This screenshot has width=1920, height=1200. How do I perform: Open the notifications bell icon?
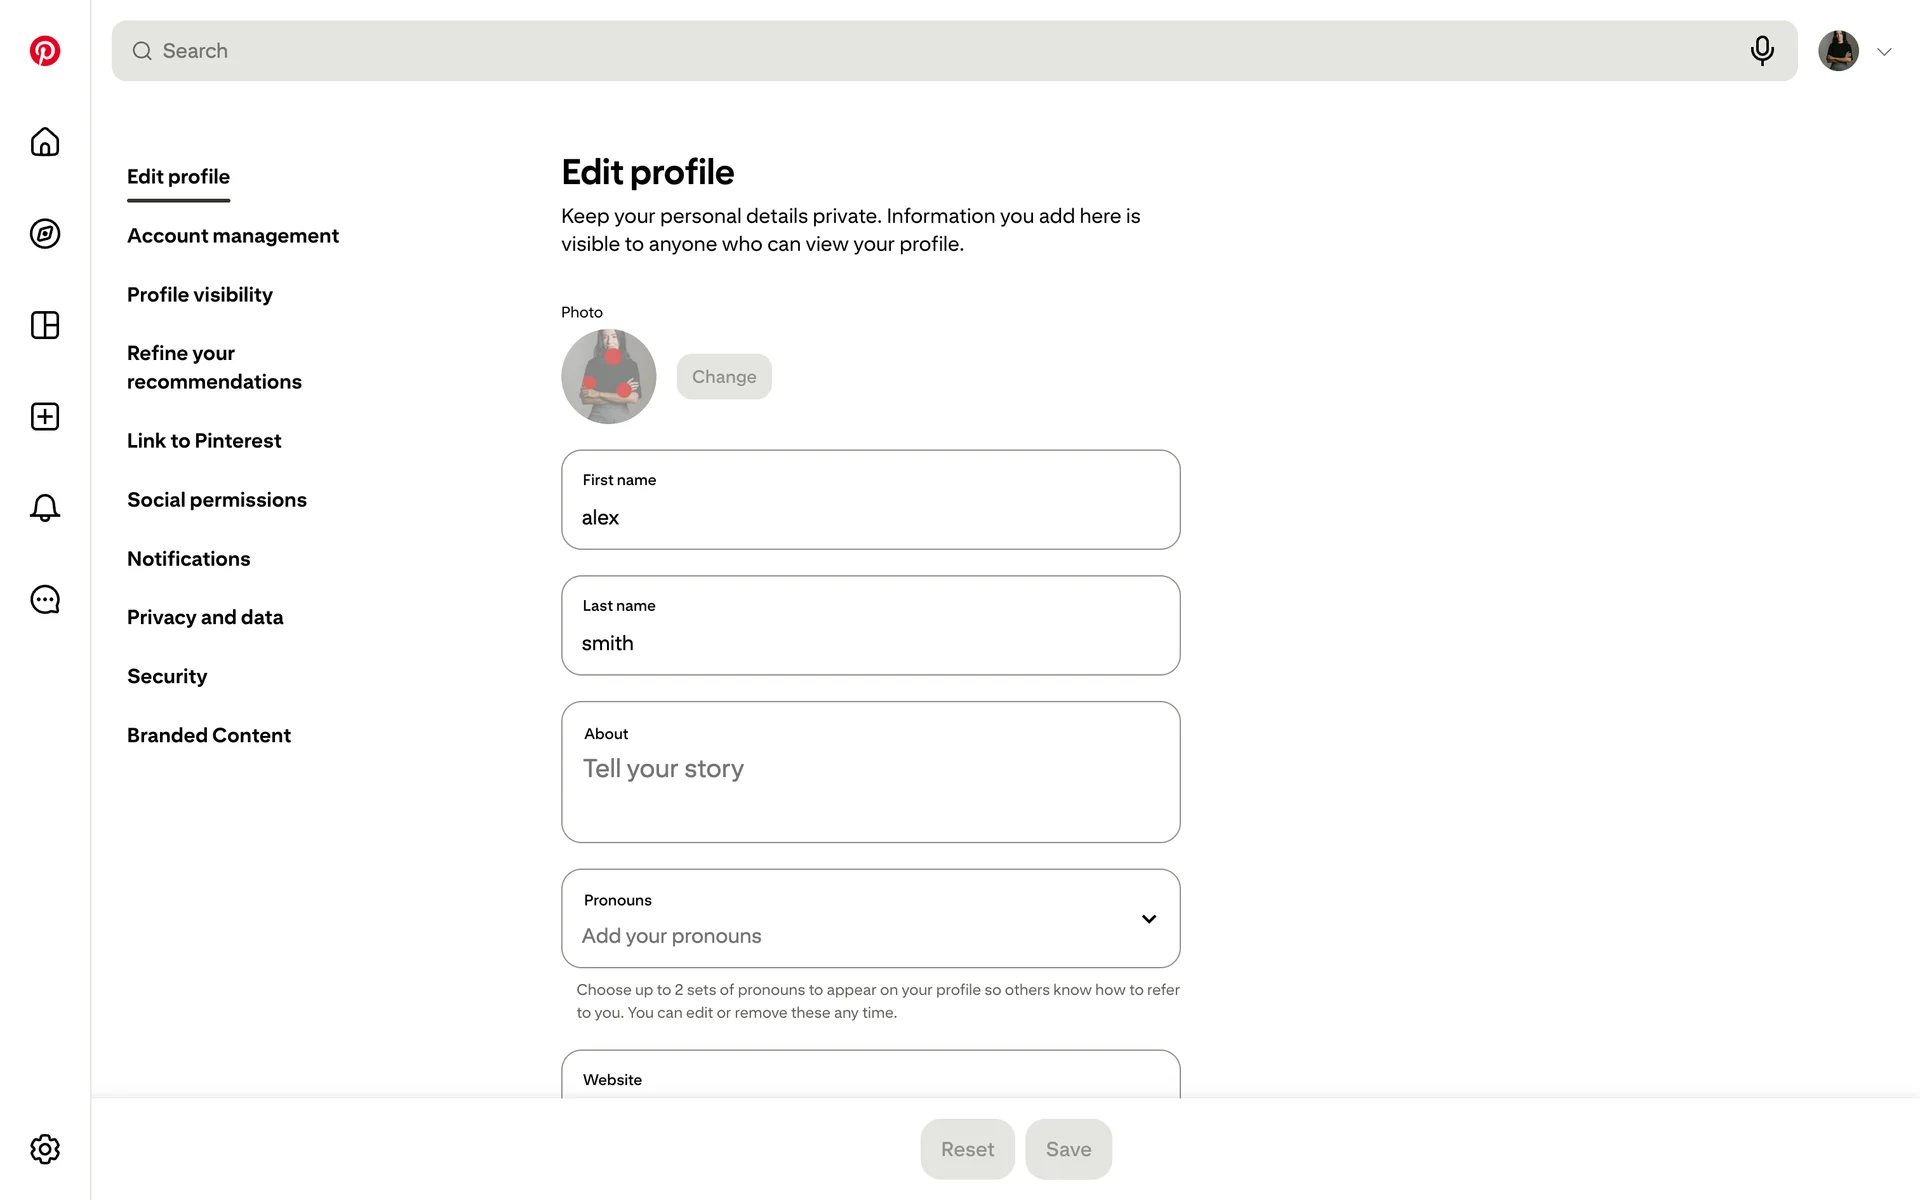[x=45, y=508]
